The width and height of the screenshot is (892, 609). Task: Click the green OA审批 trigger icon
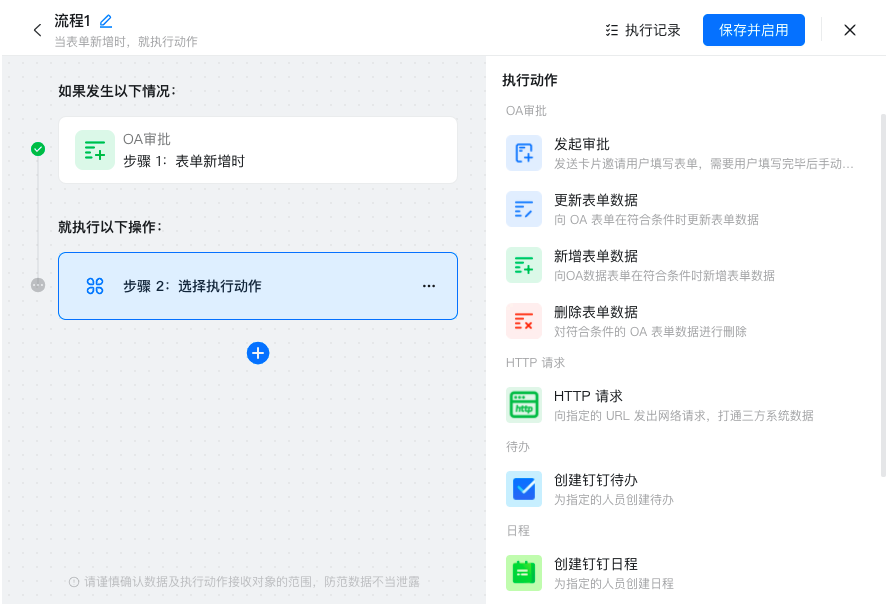[95, 150]
